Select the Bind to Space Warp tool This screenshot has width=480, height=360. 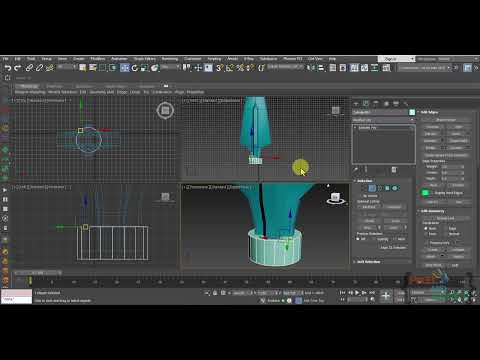pos(50,68)
